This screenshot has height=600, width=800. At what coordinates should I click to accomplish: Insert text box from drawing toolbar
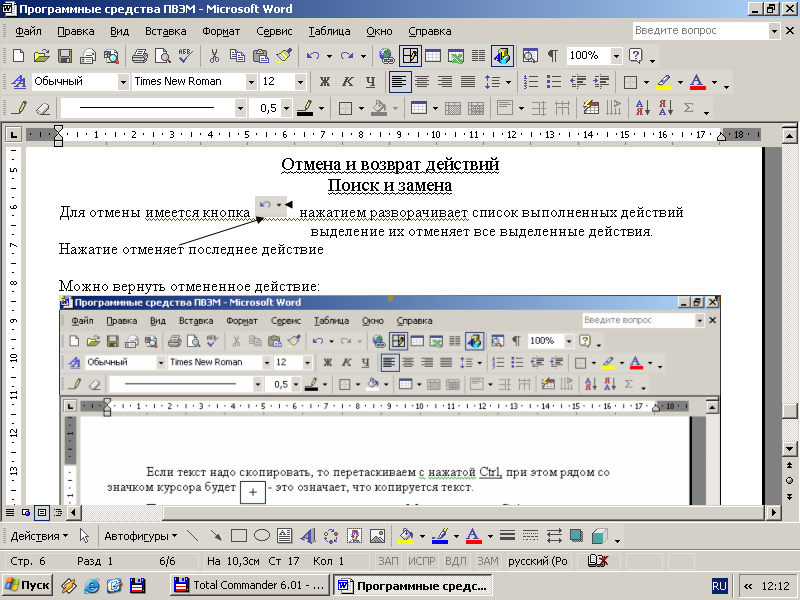pyautogui.click(x=285, y=536)
